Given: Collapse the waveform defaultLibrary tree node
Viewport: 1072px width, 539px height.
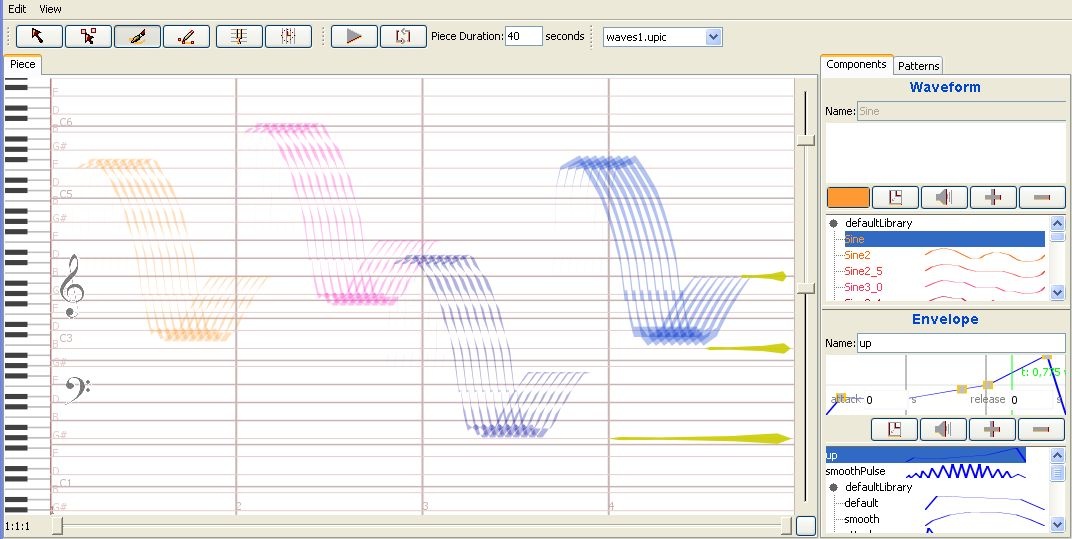Looking at the screenshot, I should point(833,224).
